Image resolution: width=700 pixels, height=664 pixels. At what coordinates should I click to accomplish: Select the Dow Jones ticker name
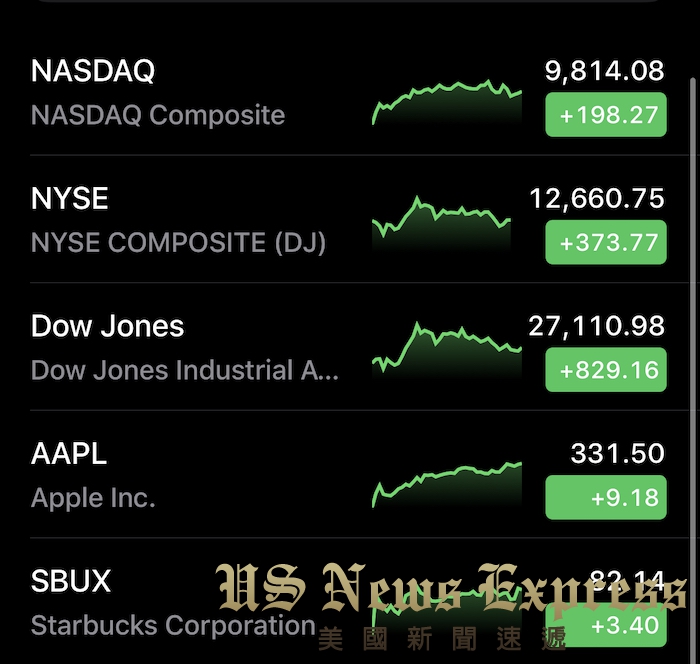(x=107, y=326)
